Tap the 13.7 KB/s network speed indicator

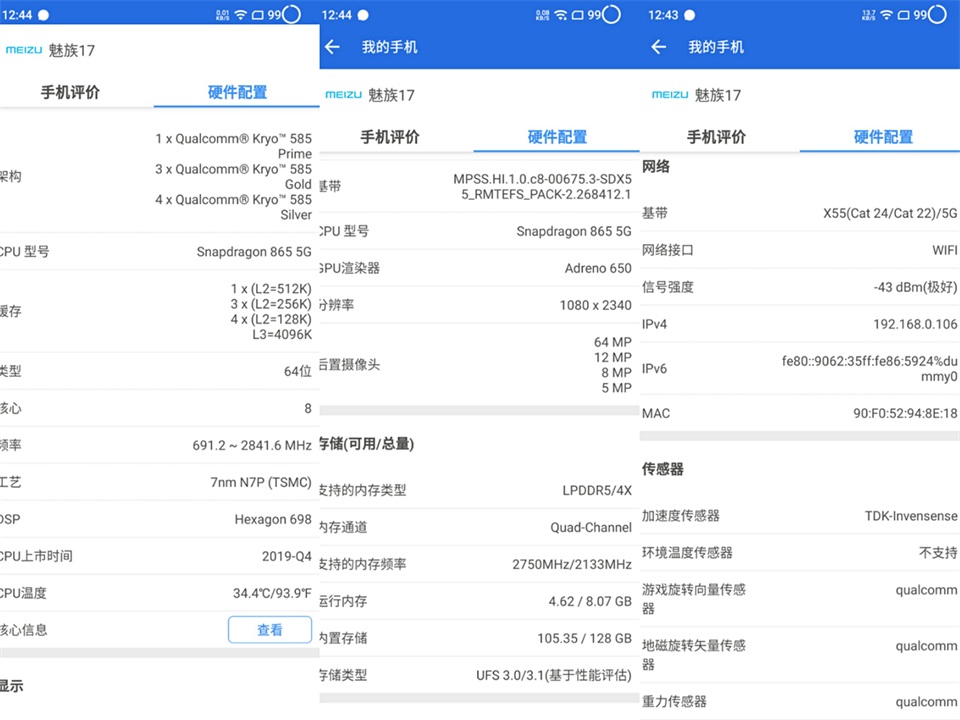(869, 15)
